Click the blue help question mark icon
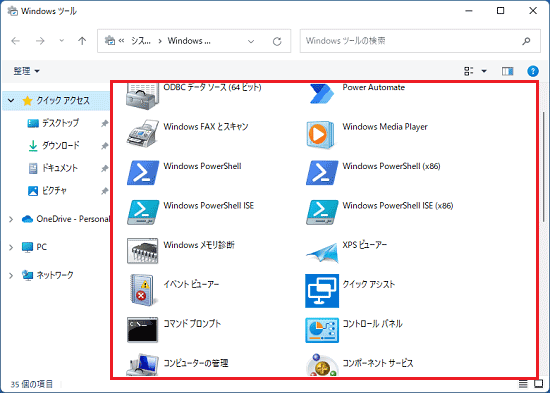550x393 pixels. click(x=533, y=71)
